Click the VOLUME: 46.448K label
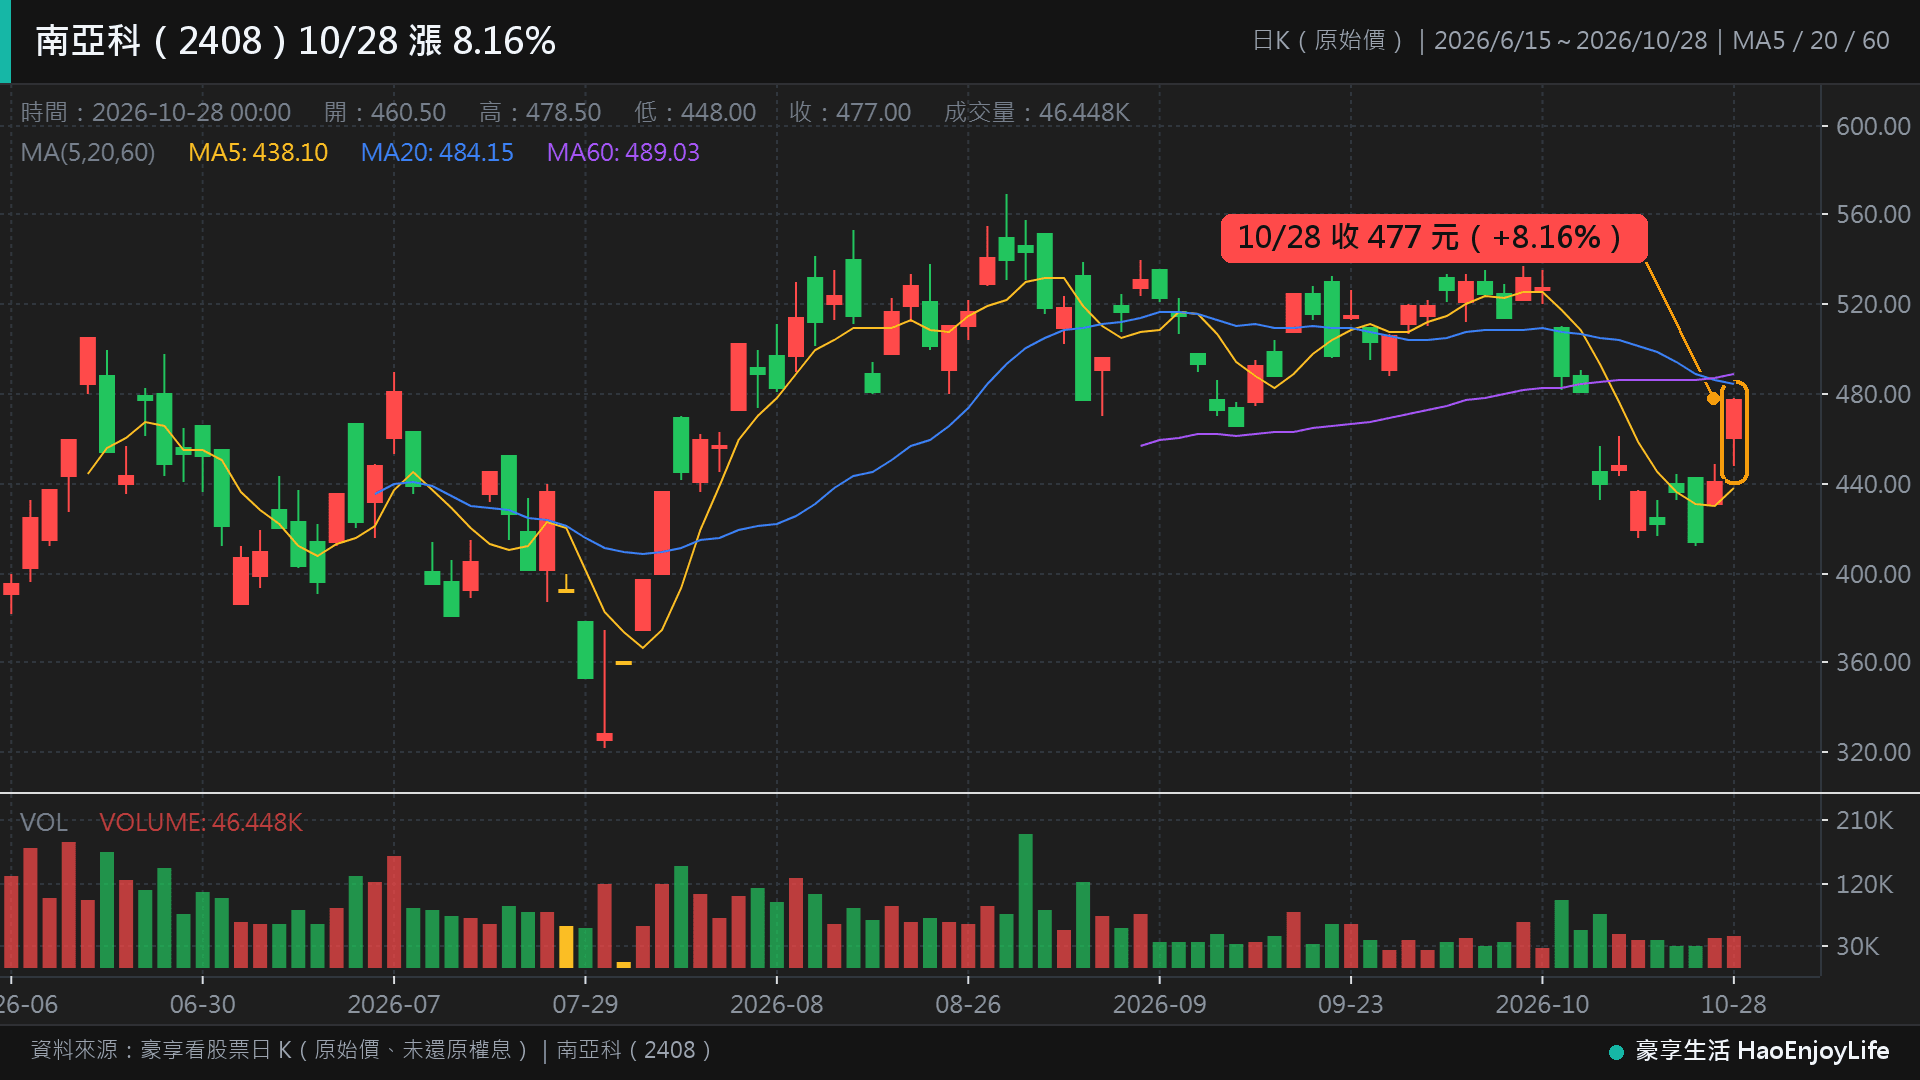 (x=200, y=822)
